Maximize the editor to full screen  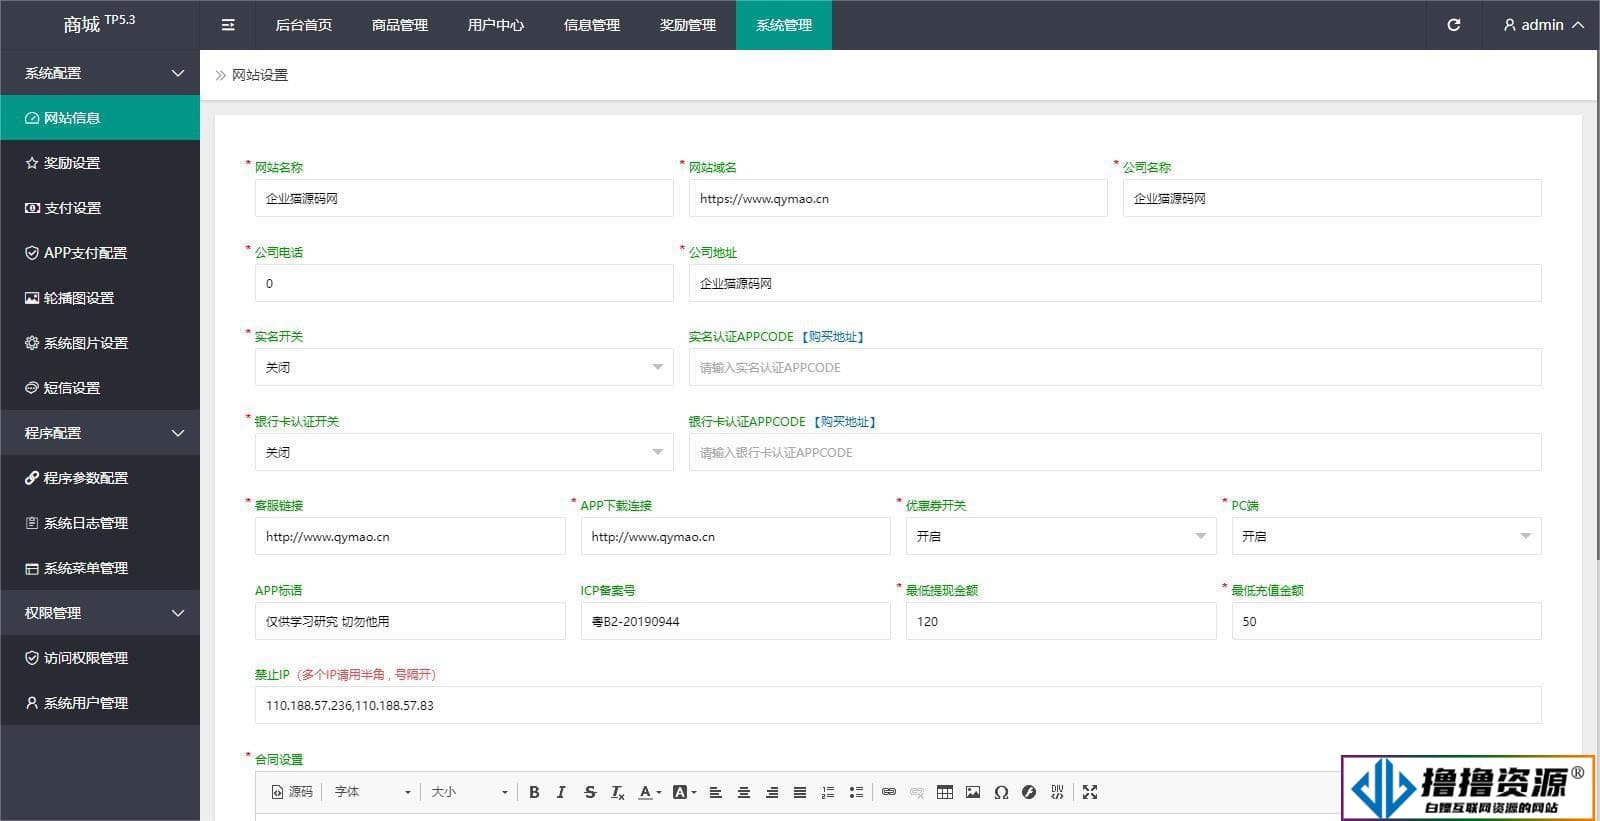click(x=1090, y=792)
